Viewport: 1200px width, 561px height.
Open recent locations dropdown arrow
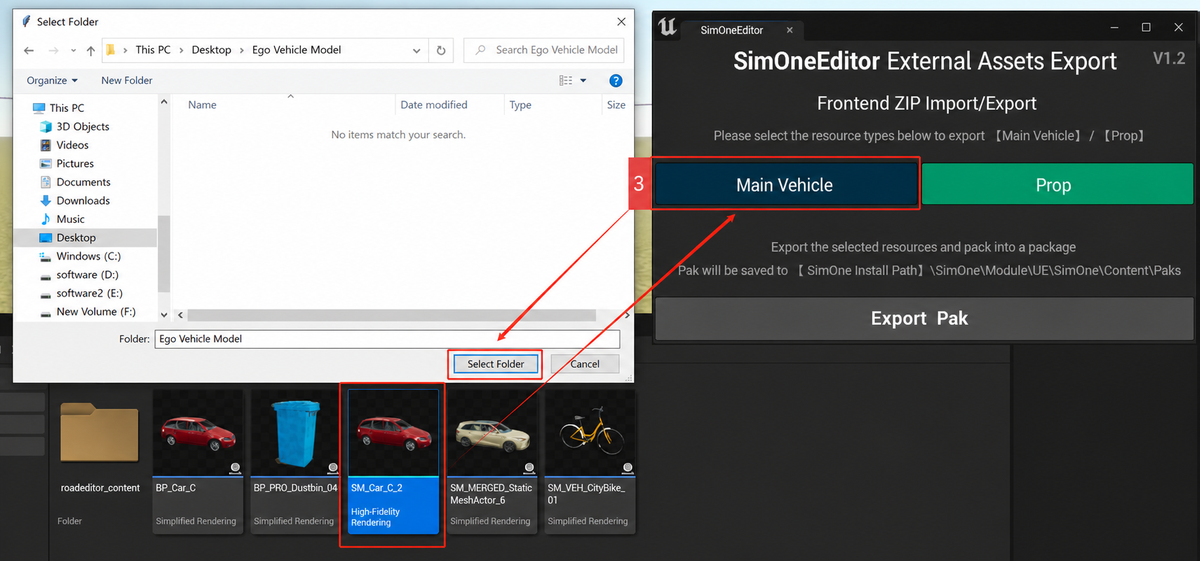[75, 50]
